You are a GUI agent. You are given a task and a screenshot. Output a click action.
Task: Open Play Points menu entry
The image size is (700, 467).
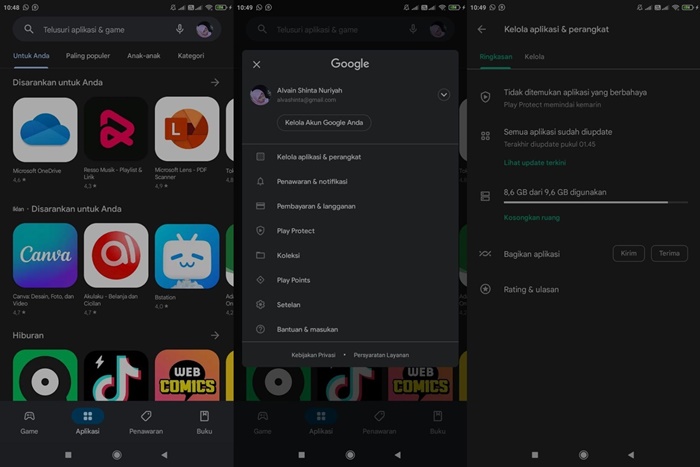pos(350,280)
